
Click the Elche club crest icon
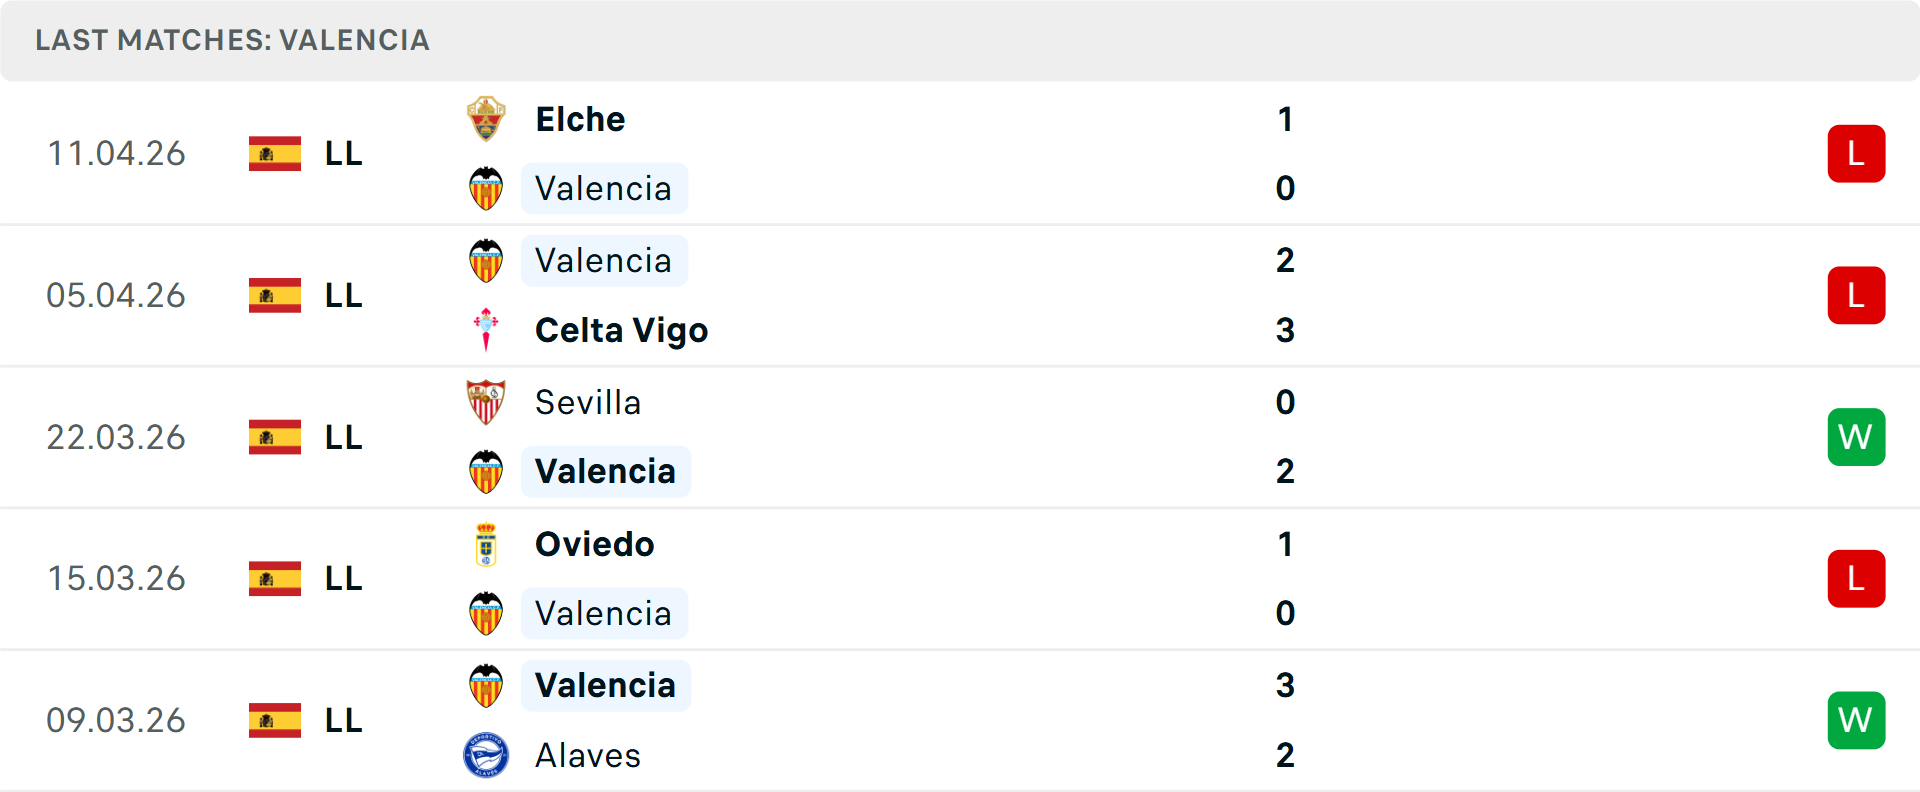click(x=486, y=119)
